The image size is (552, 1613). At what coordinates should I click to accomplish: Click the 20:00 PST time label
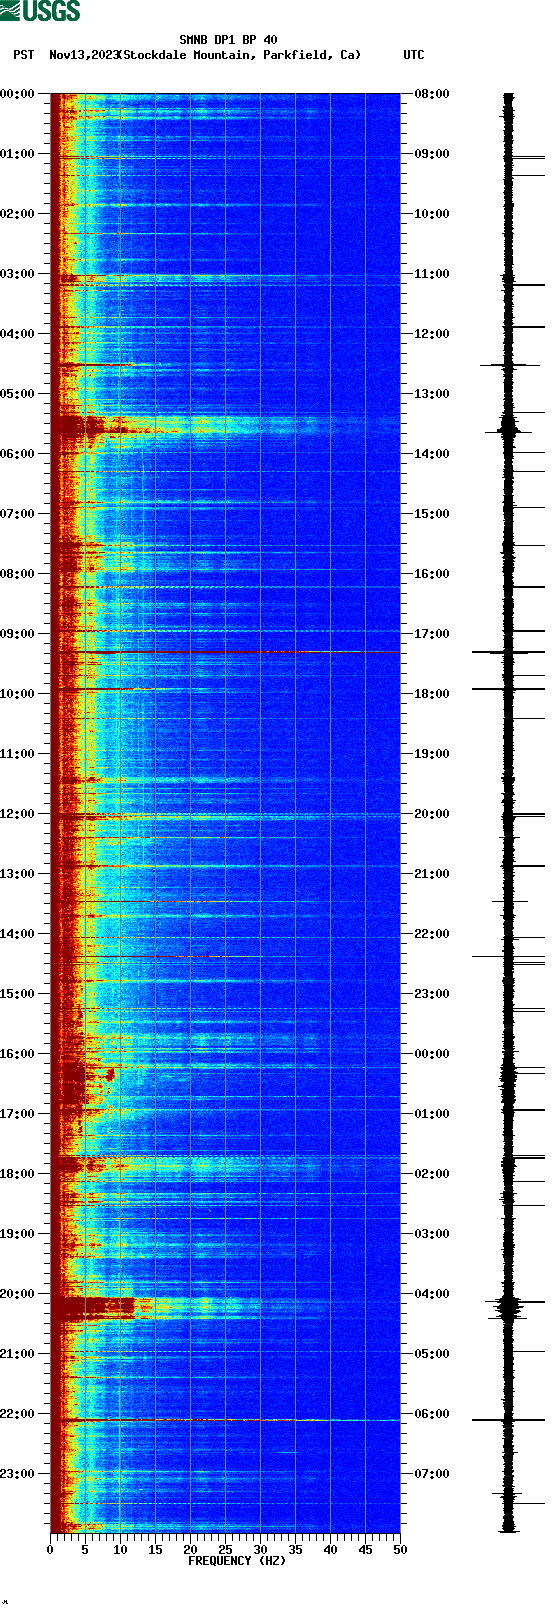tap(18, 1294)
